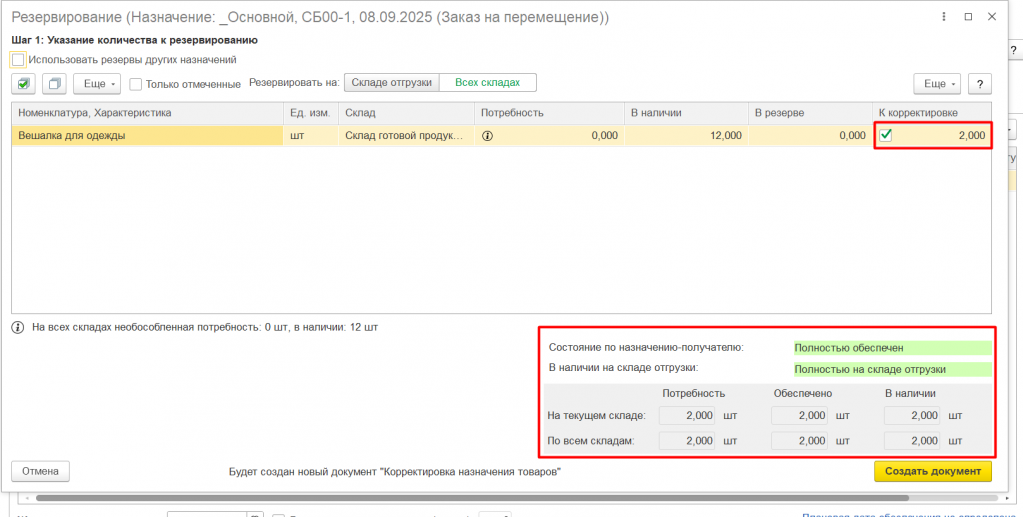Viewport: 1023px width, 517px height.
Task: Click В наличии field for По всем складам
Action: click(x=912, y=441)
